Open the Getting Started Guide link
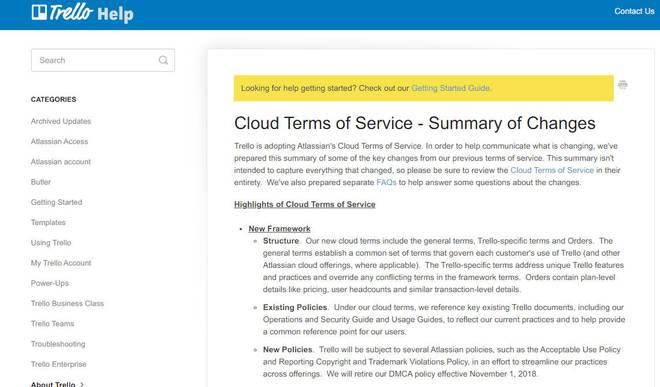Viewport: 660px width, 387px height. pyautogui.click(x=450, y=88)
